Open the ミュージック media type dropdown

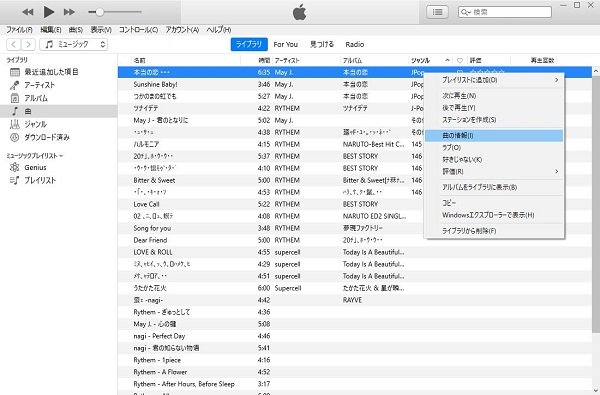73,44
